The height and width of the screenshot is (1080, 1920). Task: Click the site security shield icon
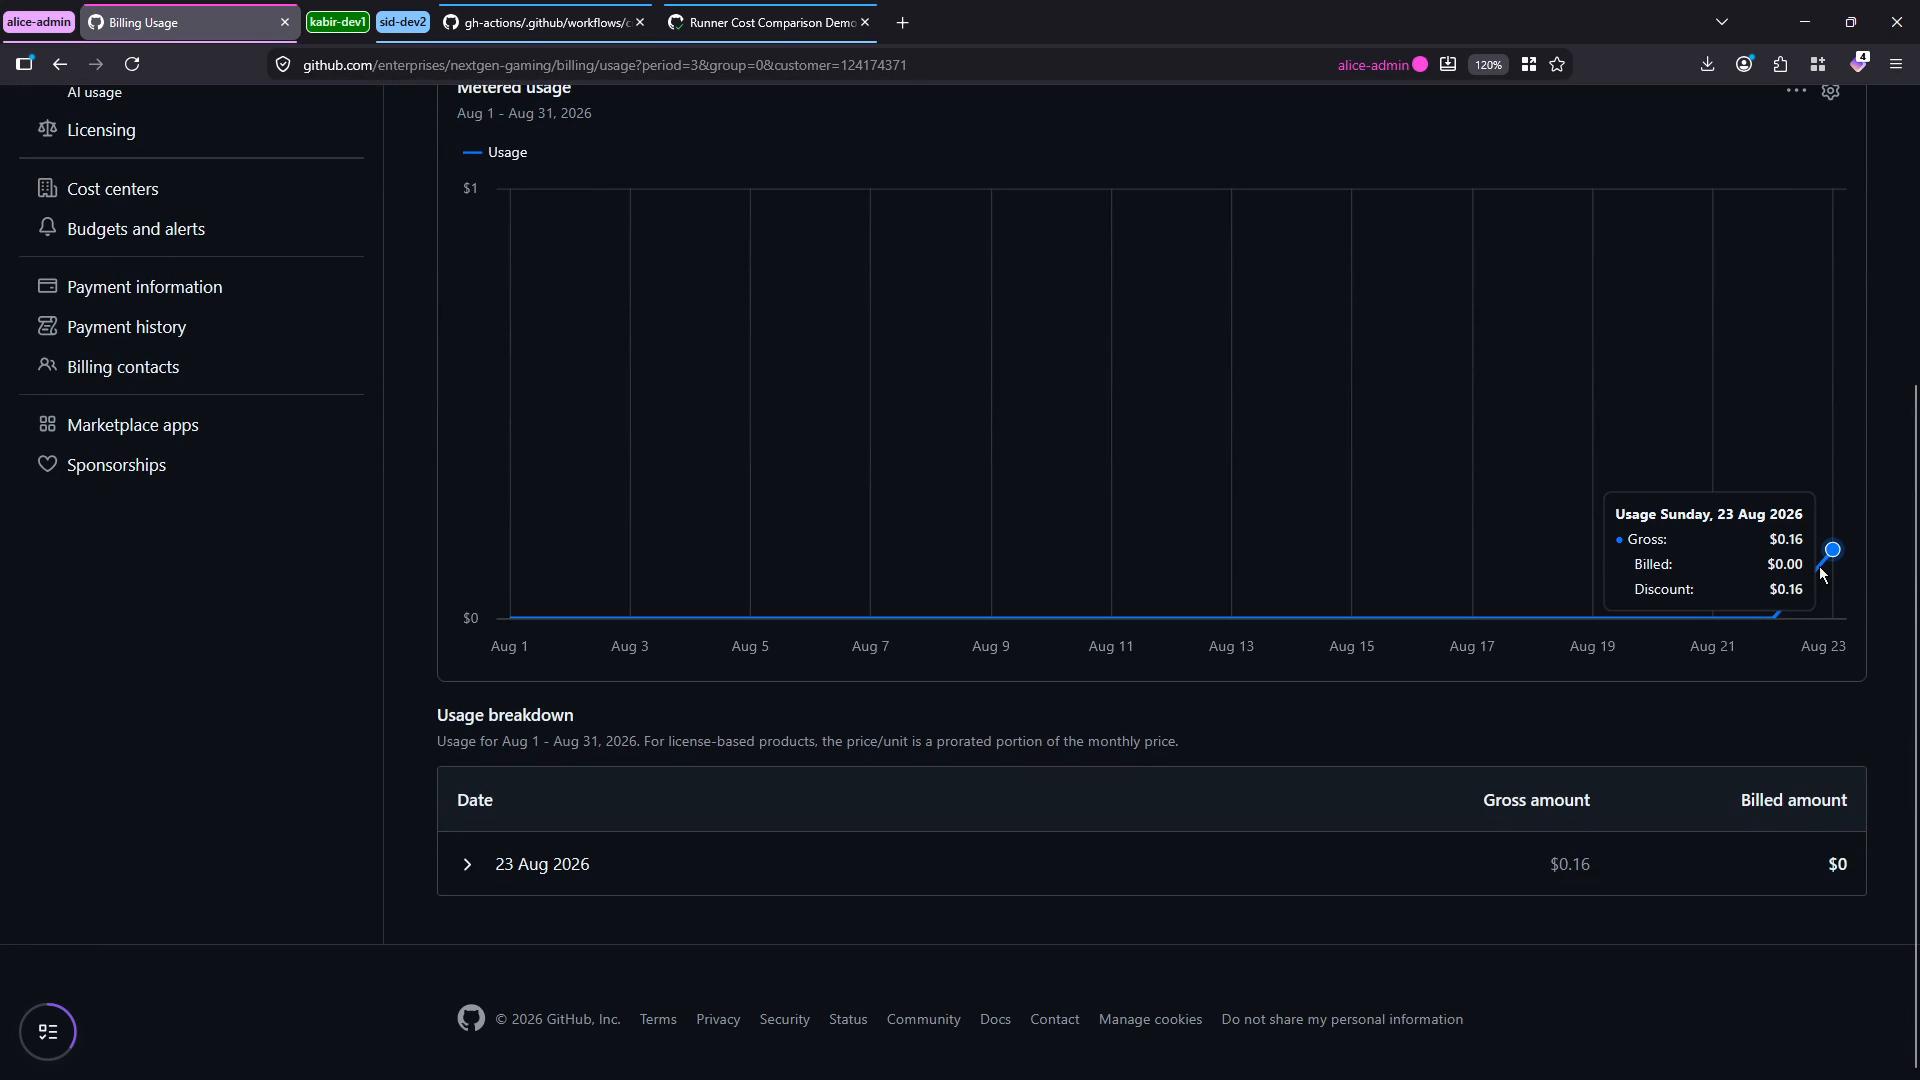click(x=283, y=64)
